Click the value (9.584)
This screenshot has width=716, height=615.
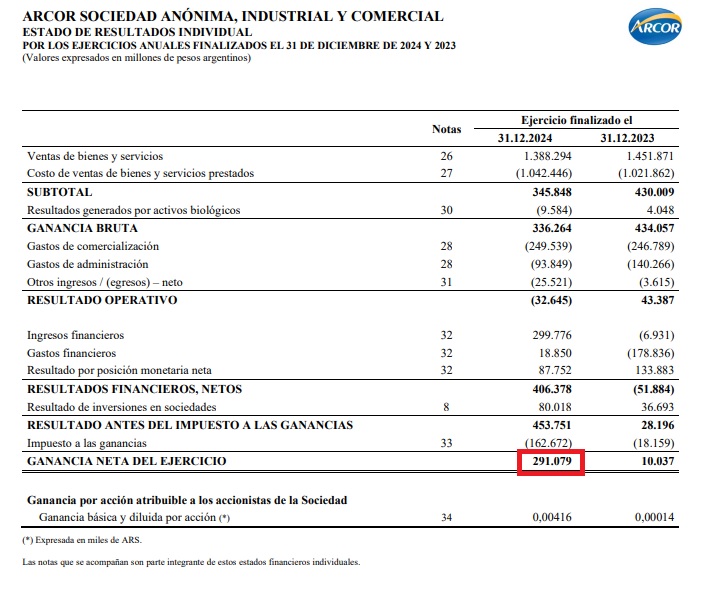[554, 210]
